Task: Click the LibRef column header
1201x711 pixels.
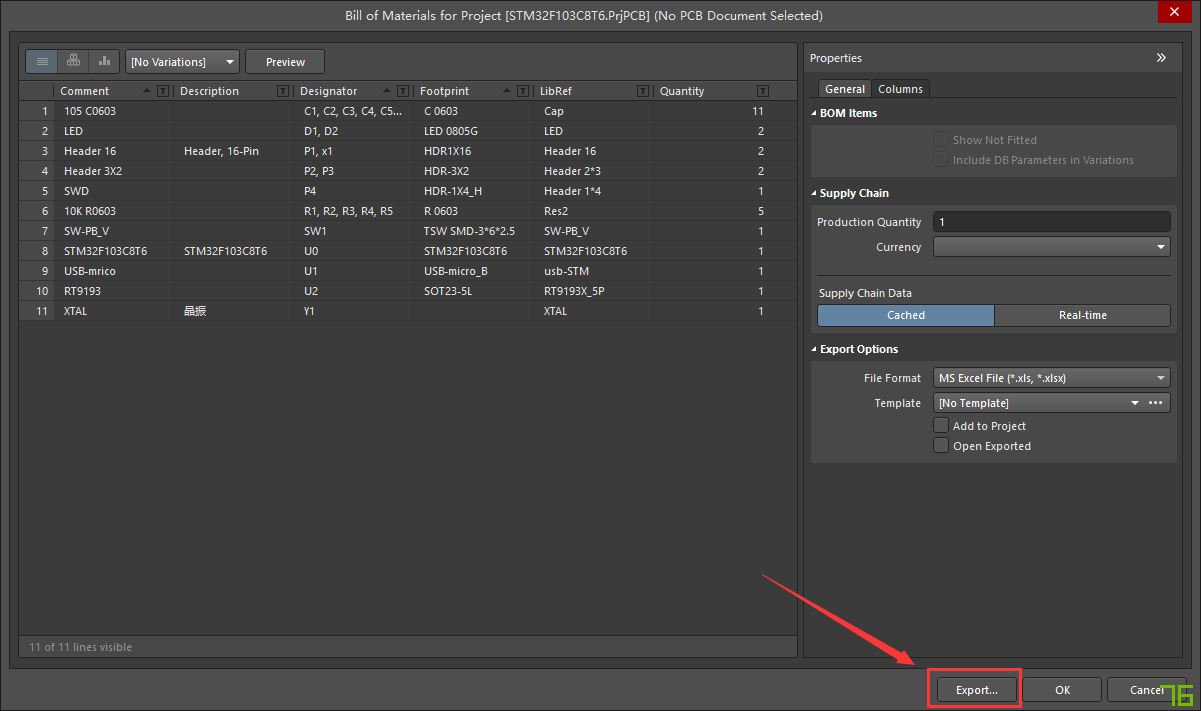Action: pos(556,91)
